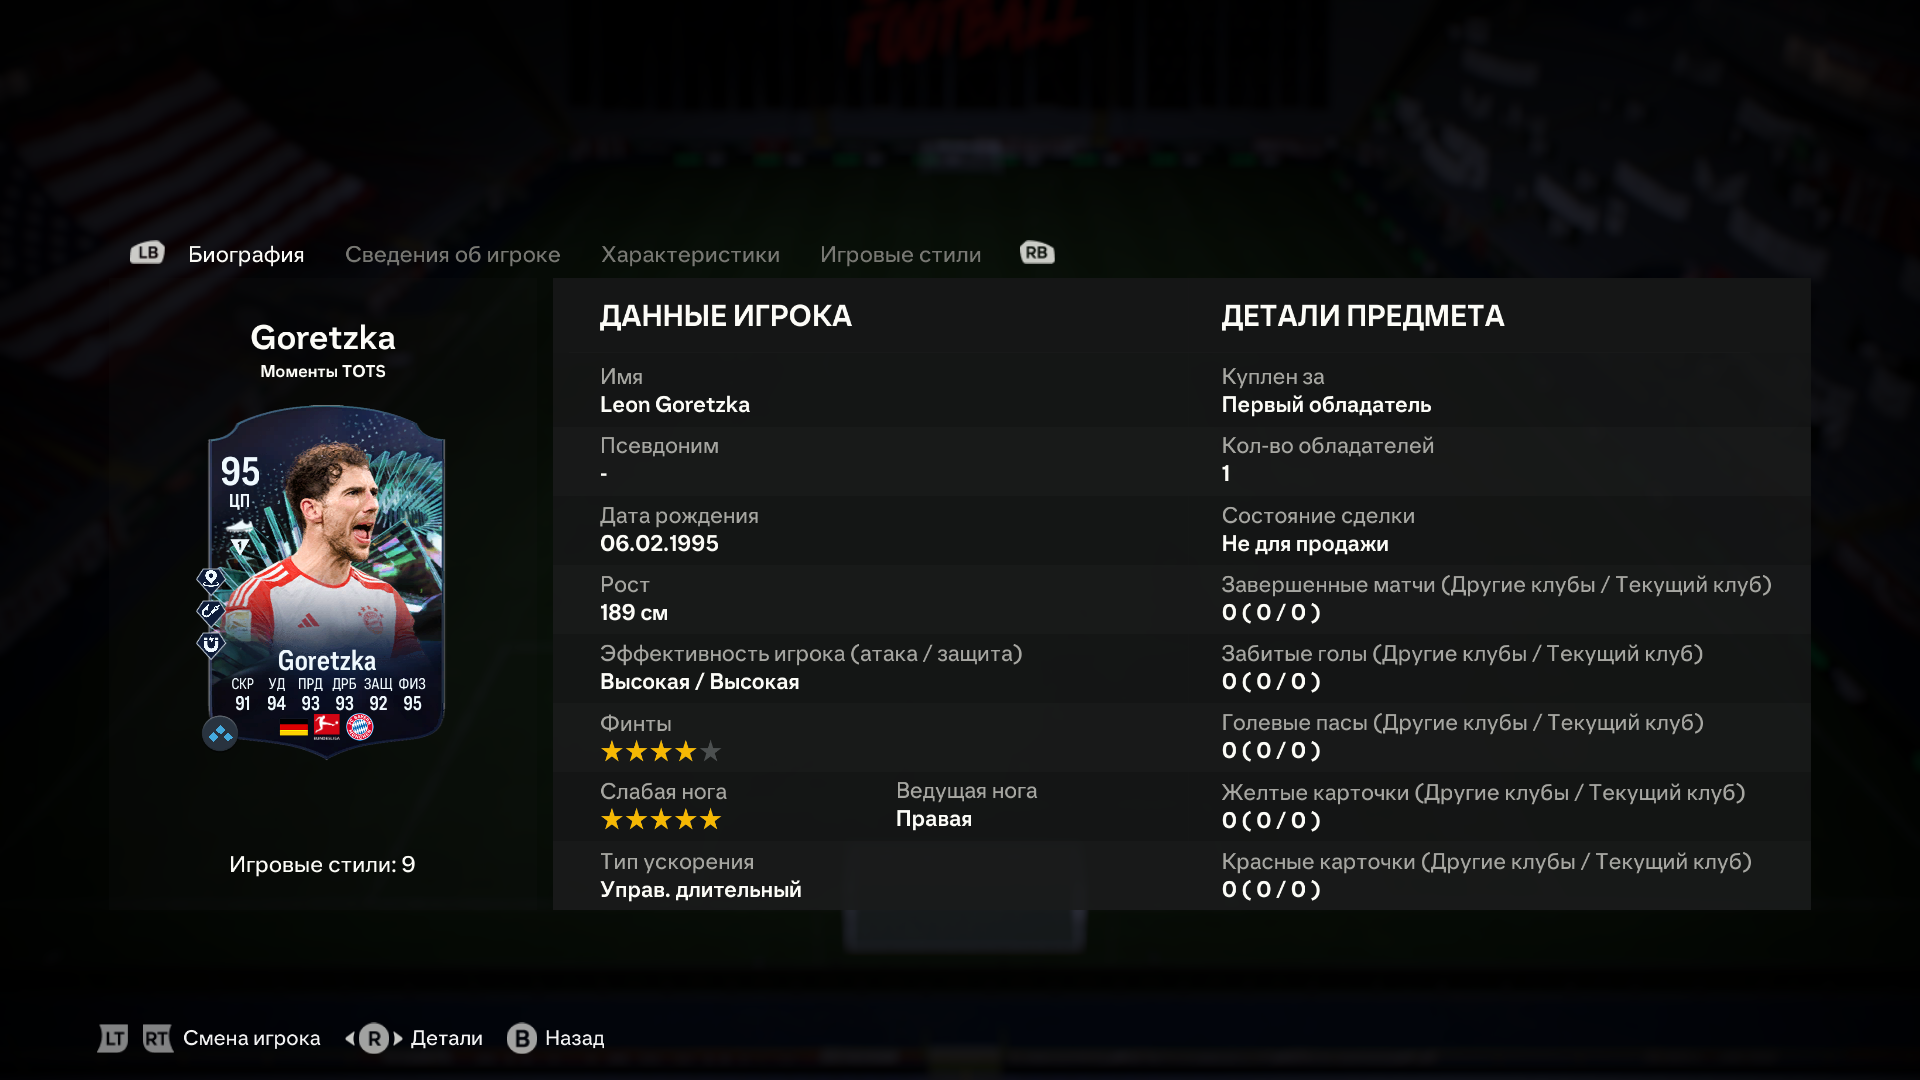1920x1080 pixels.
Task: Click the Bundesliga league logo
Action: (327, 727)
